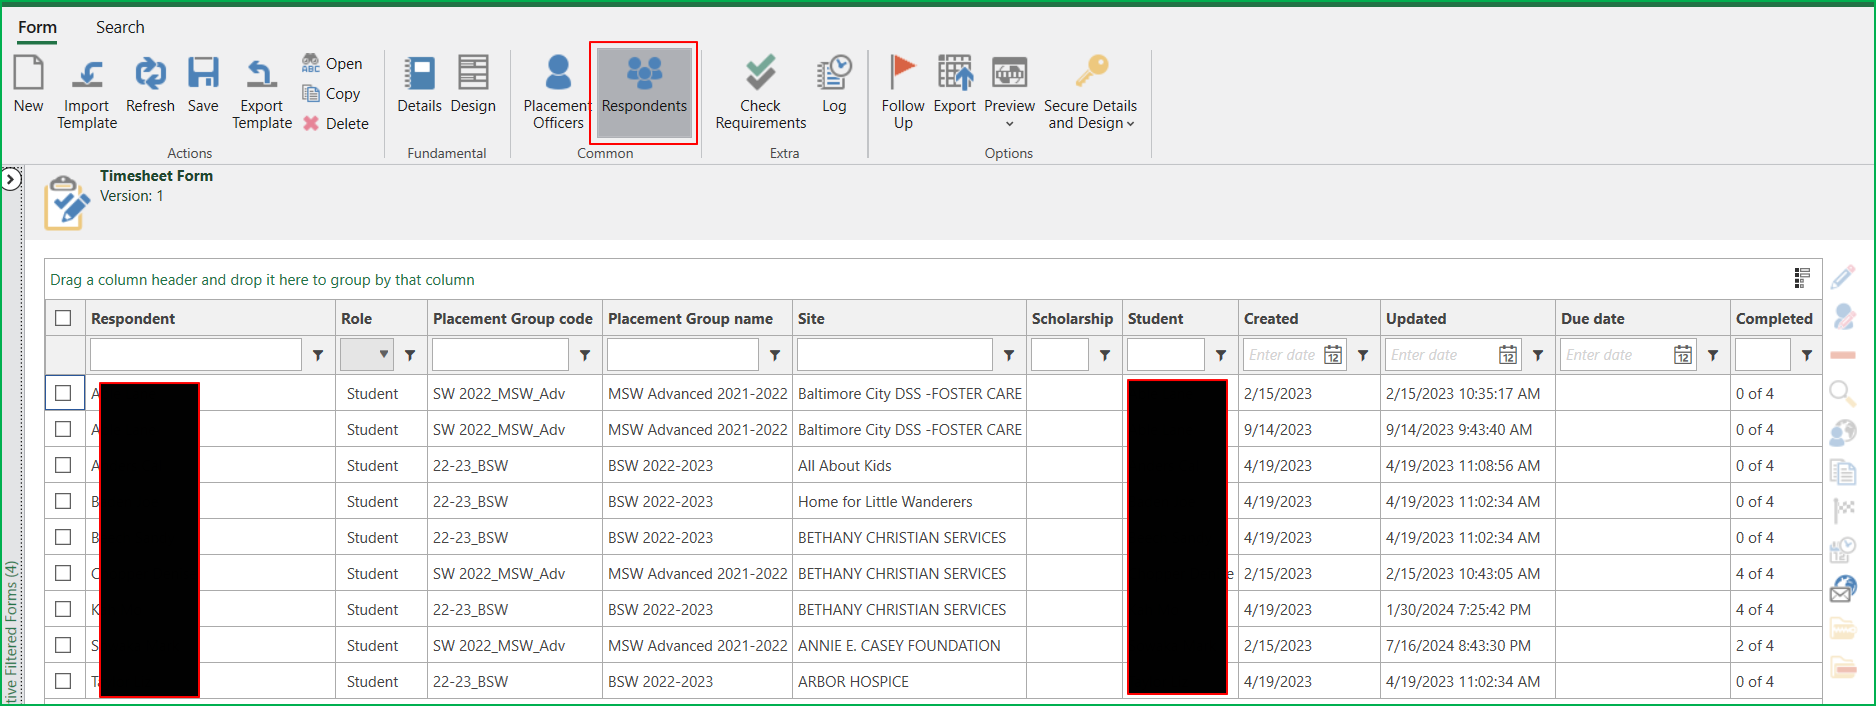1876x706 pixels.
Task: Expand the collapsed side panel arrow
Action: point(11,180)
